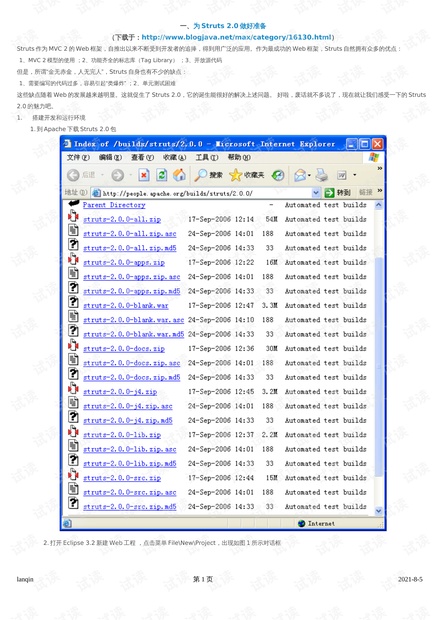Click the Parent Directory link
440x620 pixels.
(x=114, y=205)
